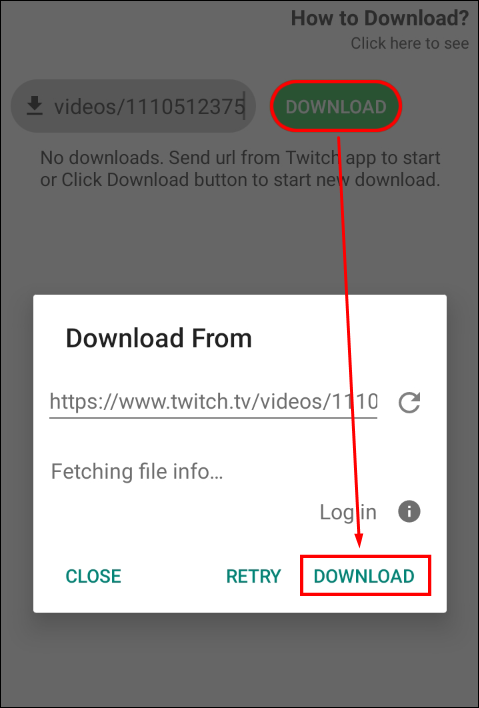Click the download arrow icon in the search pill
The width and height of the screenshot is (479, 708).
(34, 107)
